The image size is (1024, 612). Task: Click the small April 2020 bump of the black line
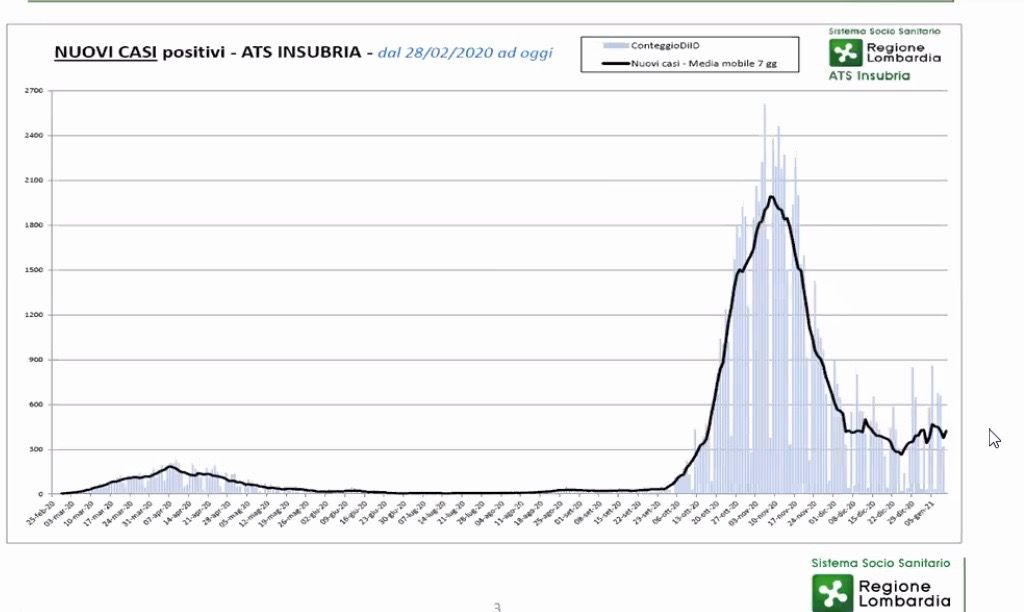click(171, 466)
